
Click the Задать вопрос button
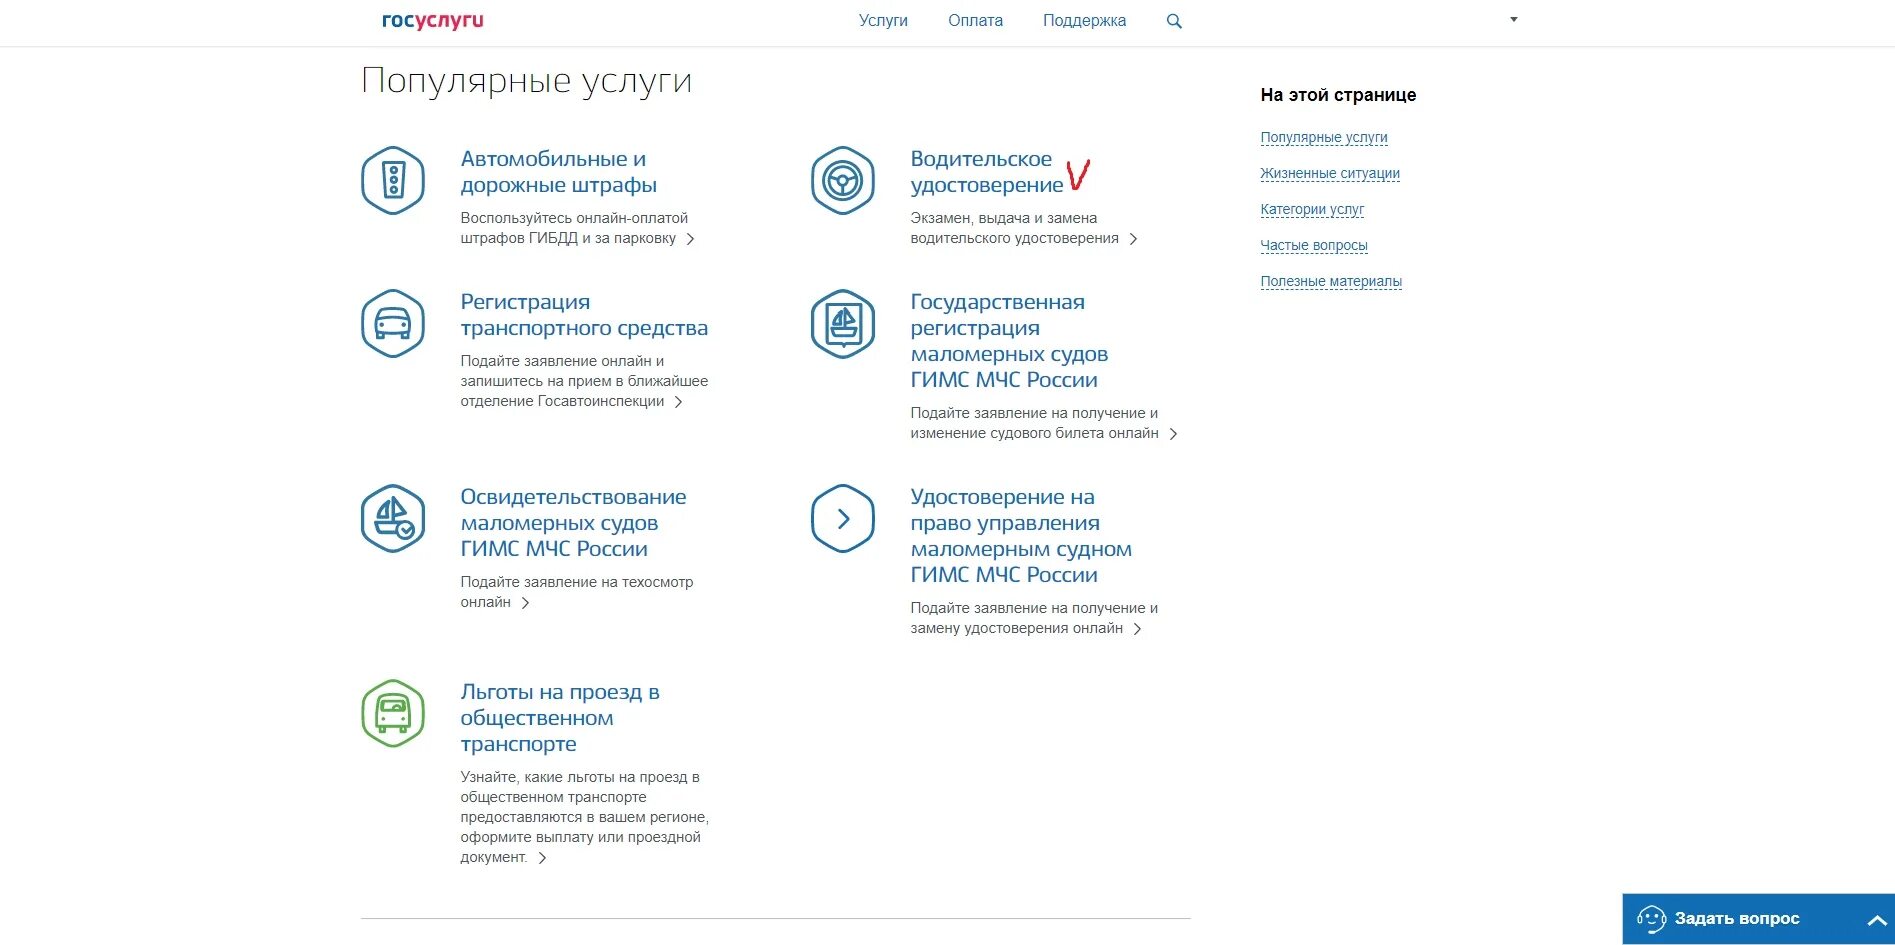tap(1758, 919)
